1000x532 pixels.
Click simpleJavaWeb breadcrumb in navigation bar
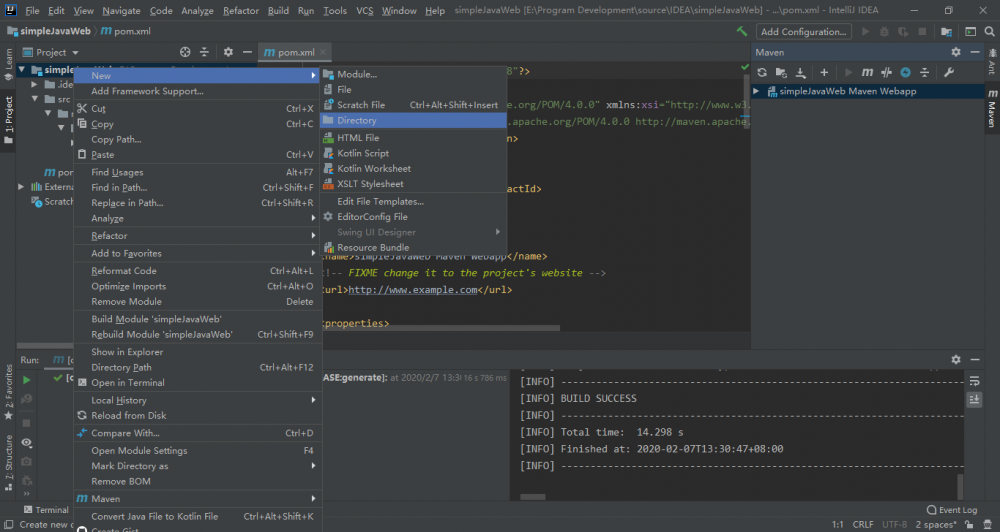(49, 31)
